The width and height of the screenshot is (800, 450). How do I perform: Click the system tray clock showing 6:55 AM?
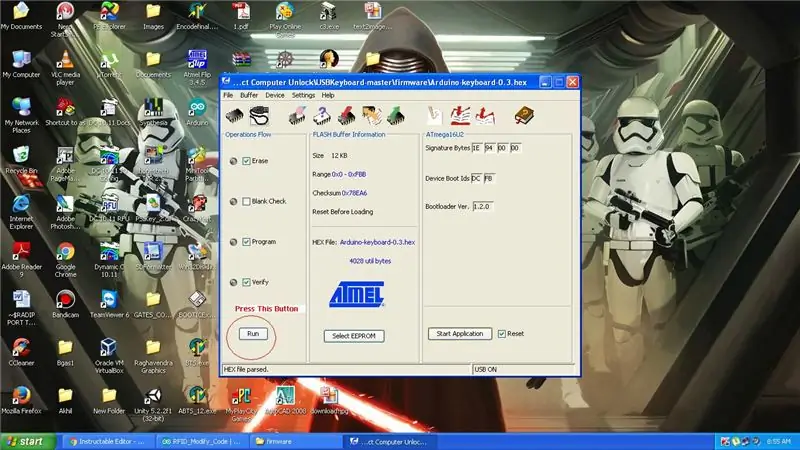click(x=778, y=441)
